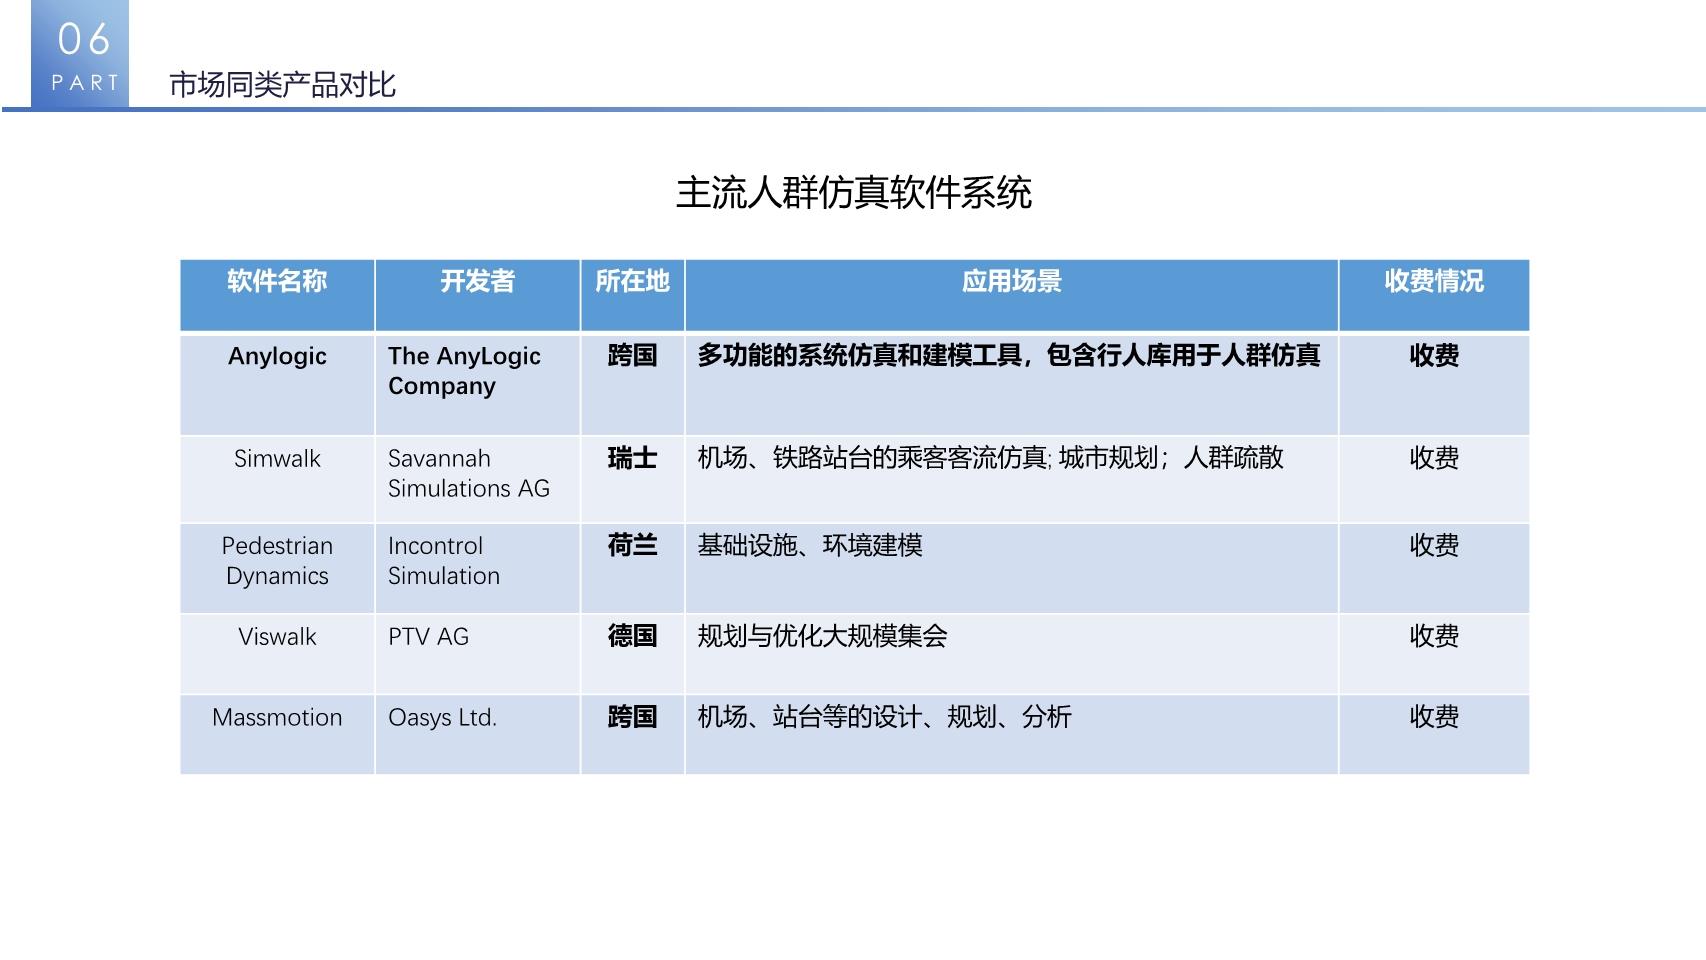1706x960 pixels.
Task: Click '收费' in the Viswalk row
Action: coord(1434,654)
